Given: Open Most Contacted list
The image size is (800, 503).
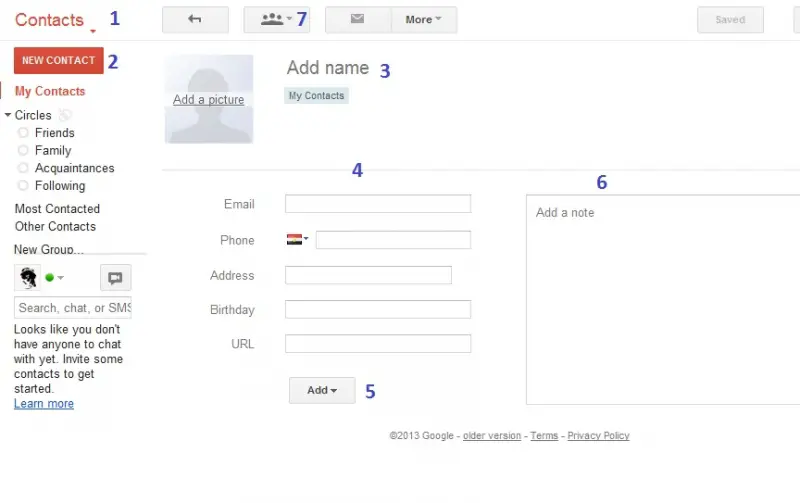Looking at the screenshot, I should point(57,209).
